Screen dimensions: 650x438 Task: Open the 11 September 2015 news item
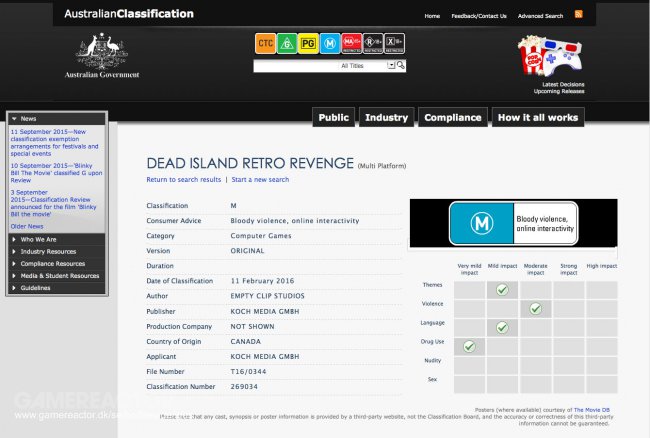click(x=54, y=143)
